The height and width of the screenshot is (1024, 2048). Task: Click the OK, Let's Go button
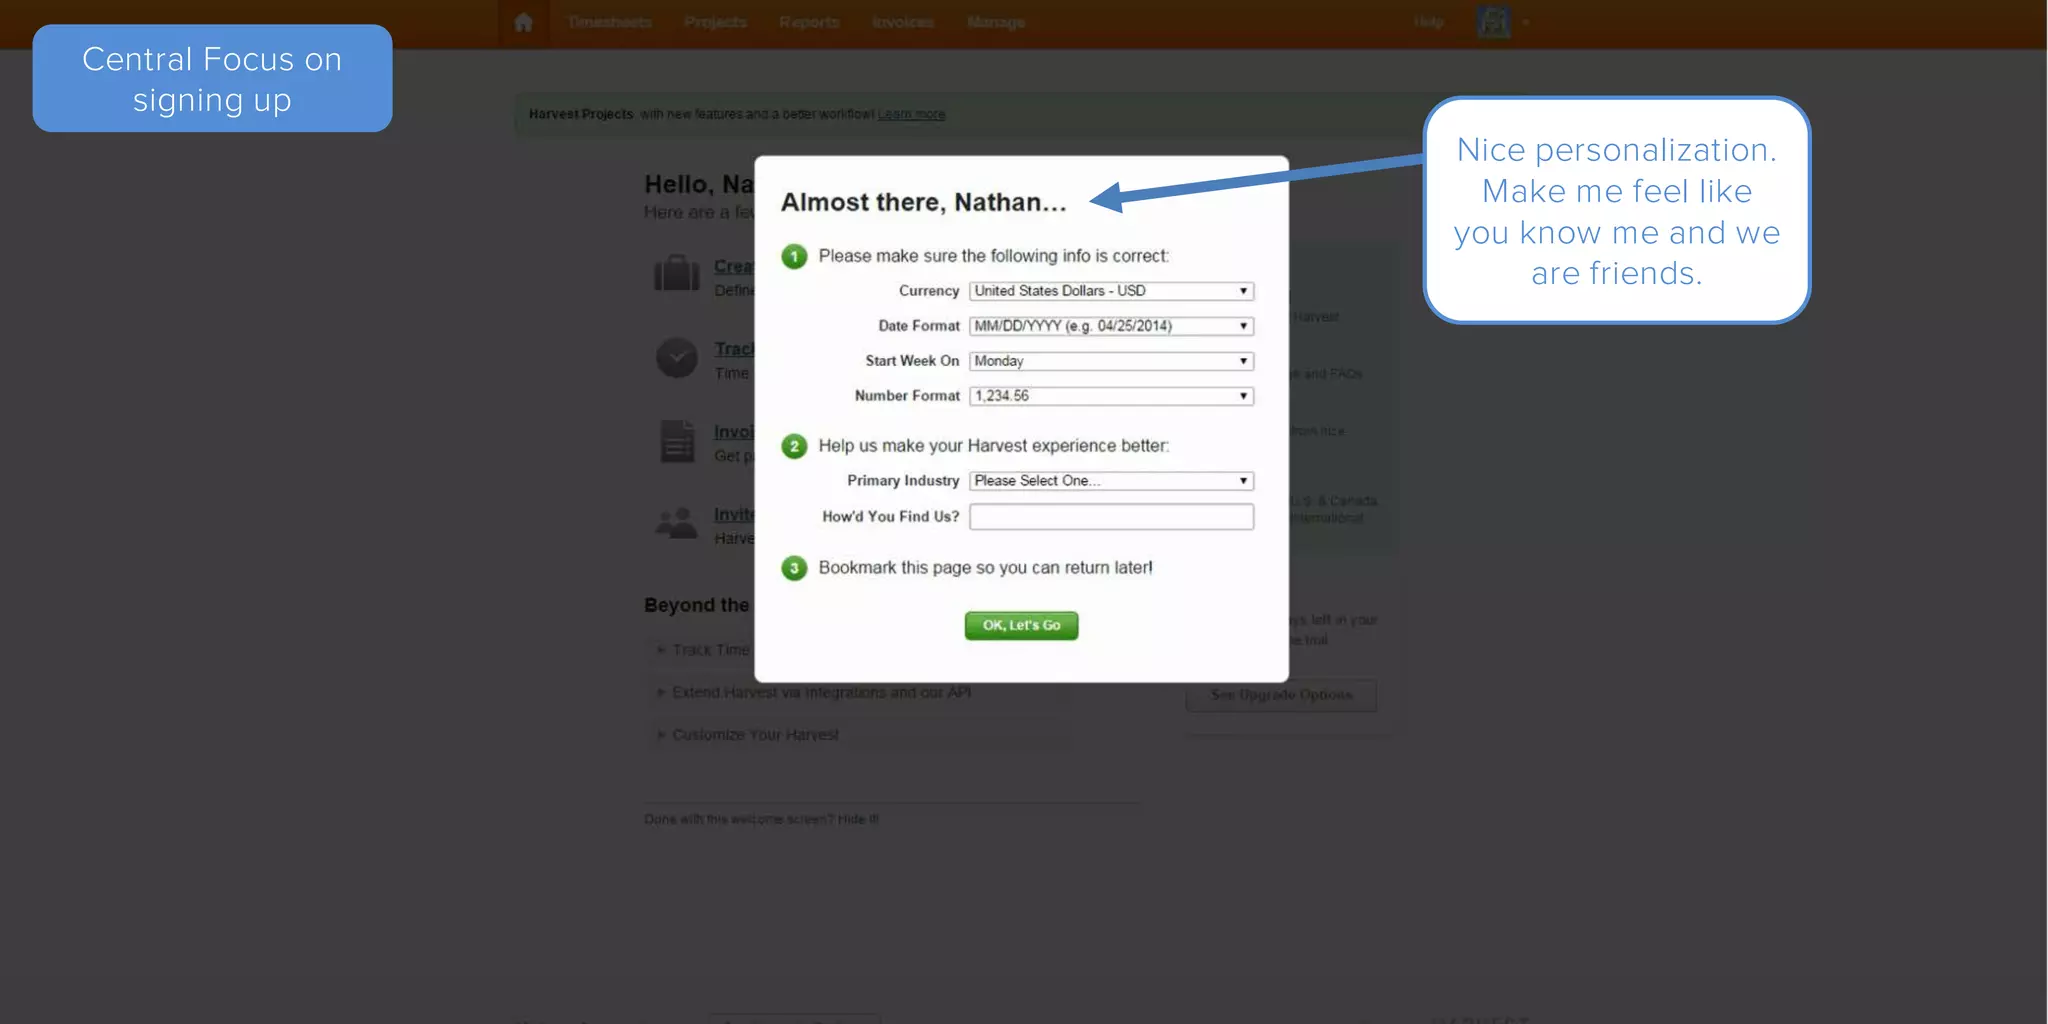pos(1021,625)
